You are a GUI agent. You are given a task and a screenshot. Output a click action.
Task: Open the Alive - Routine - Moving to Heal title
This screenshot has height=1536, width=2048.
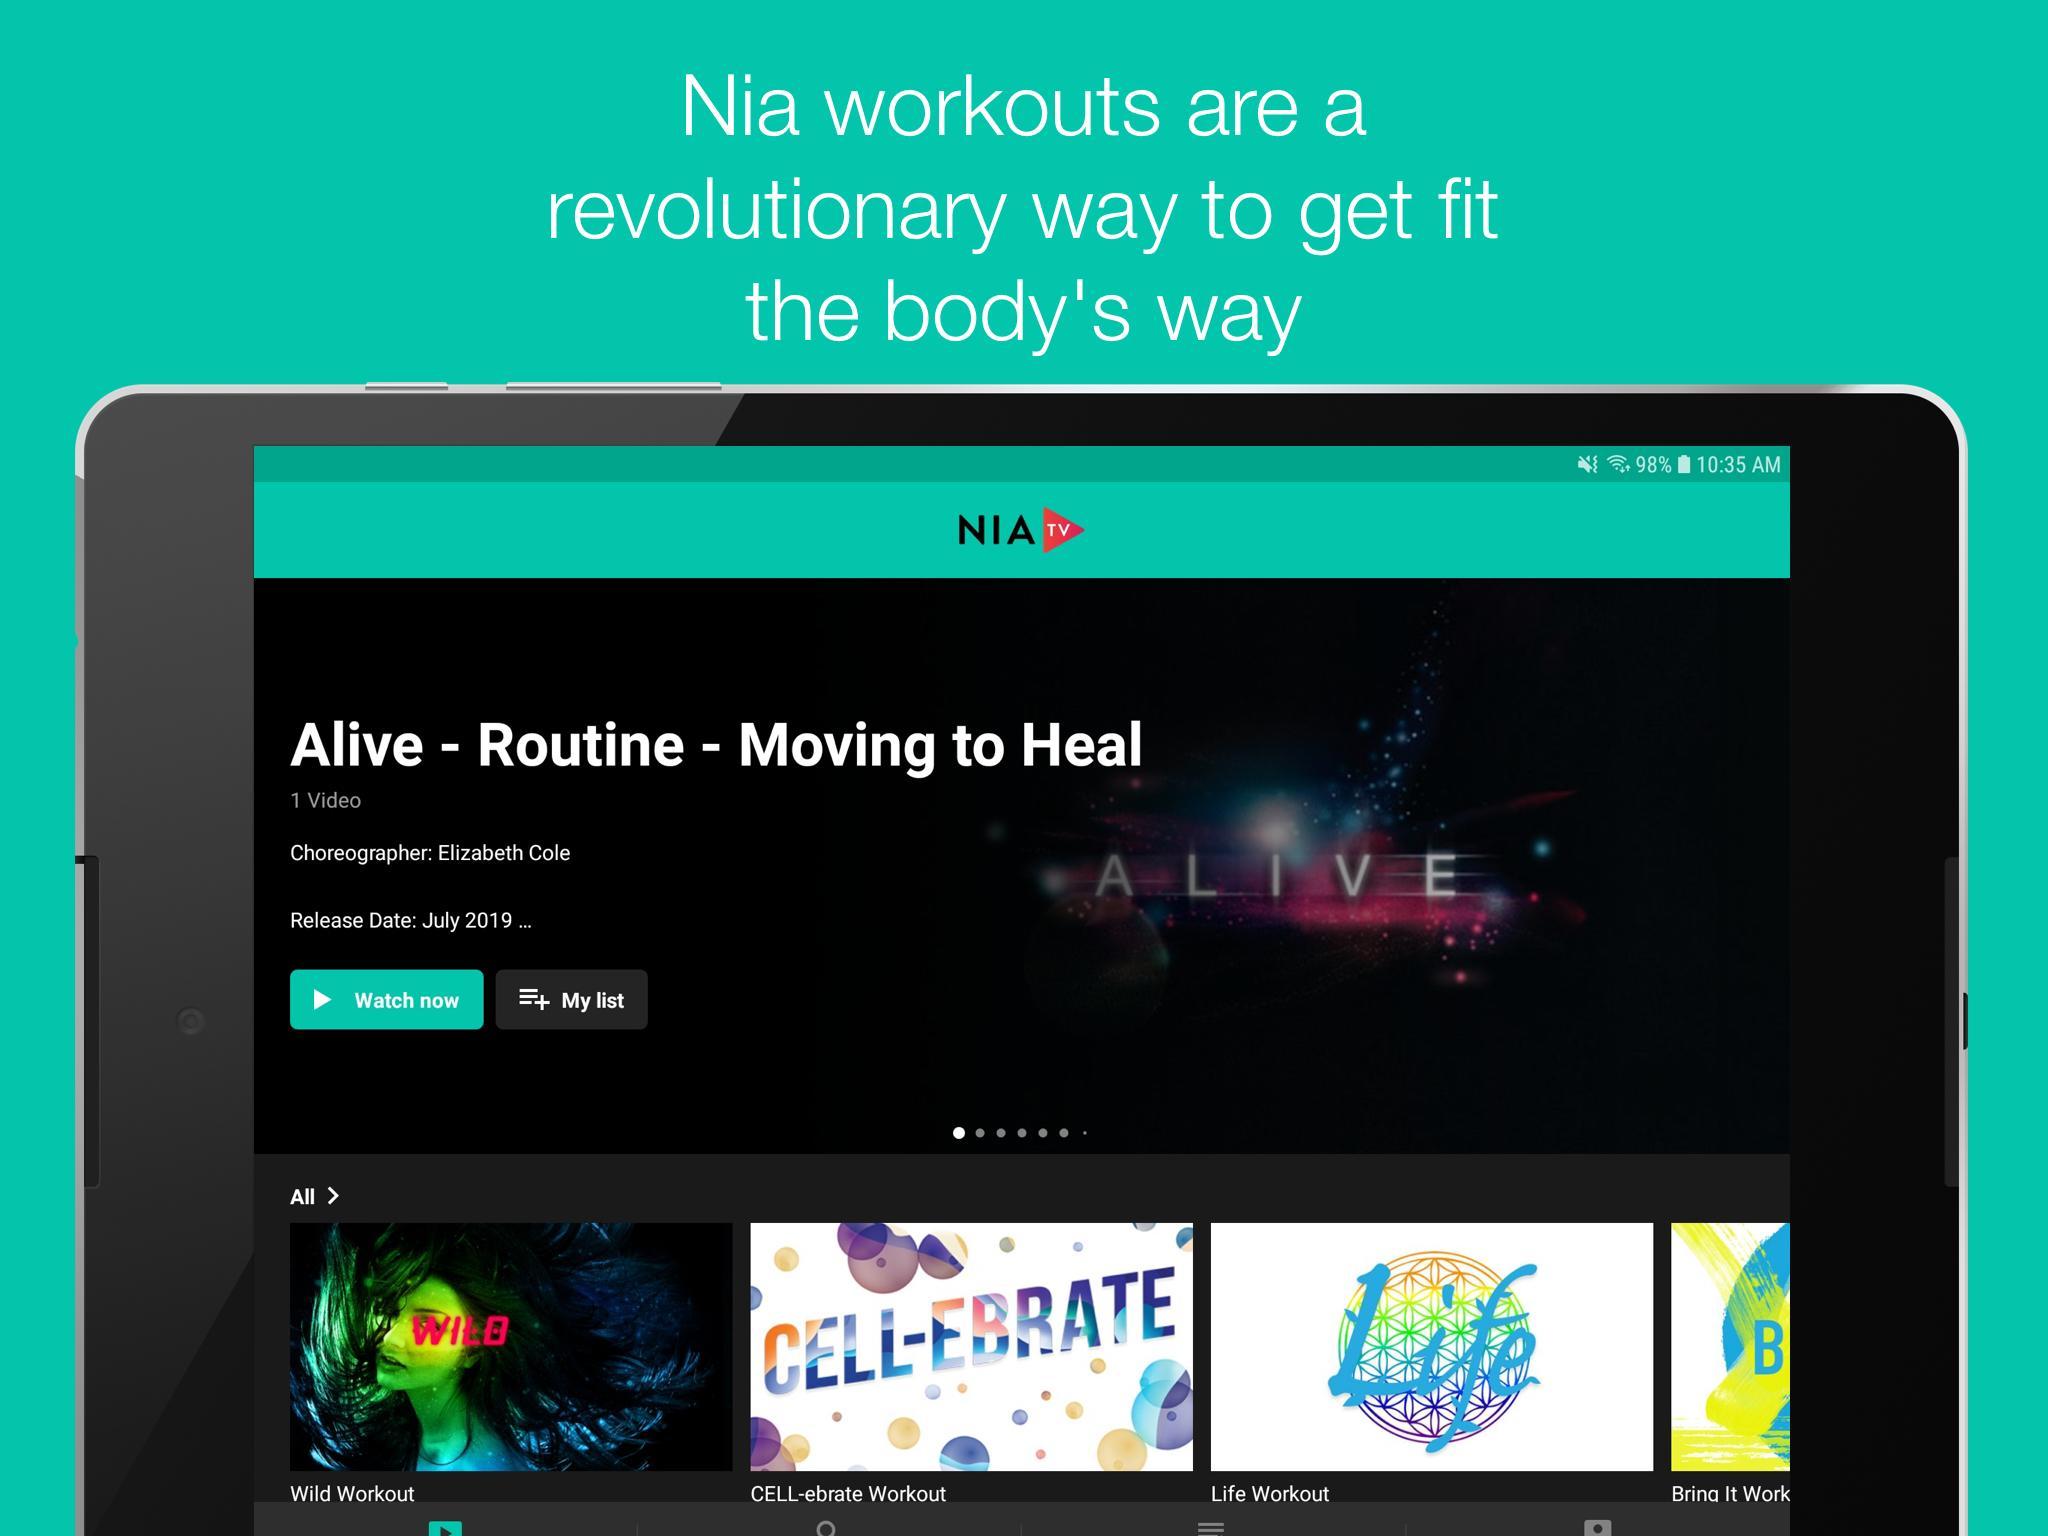tap(716, 745)
